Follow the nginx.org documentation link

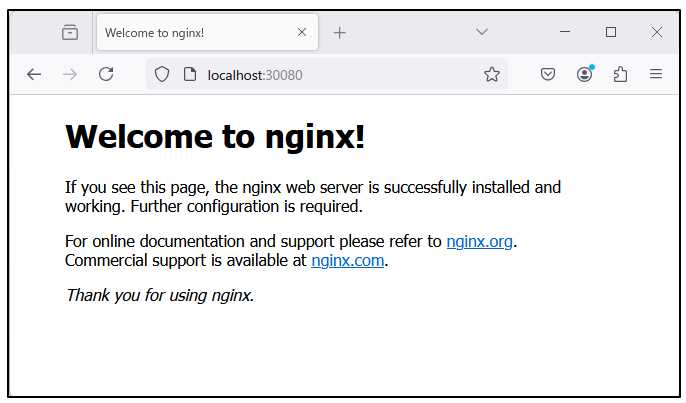coord(479,241)
